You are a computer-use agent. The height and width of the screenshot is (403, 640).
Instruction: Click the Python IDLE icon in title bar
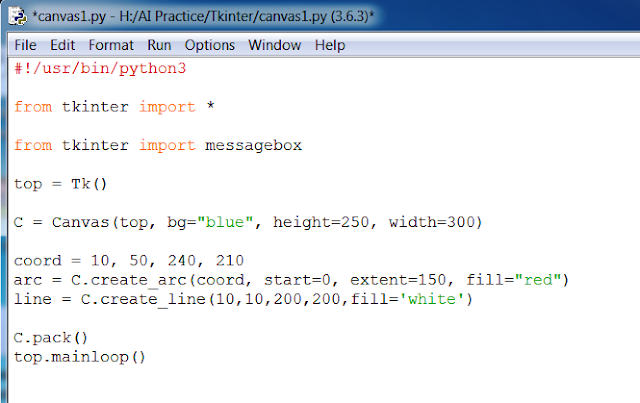coord(18,16)
